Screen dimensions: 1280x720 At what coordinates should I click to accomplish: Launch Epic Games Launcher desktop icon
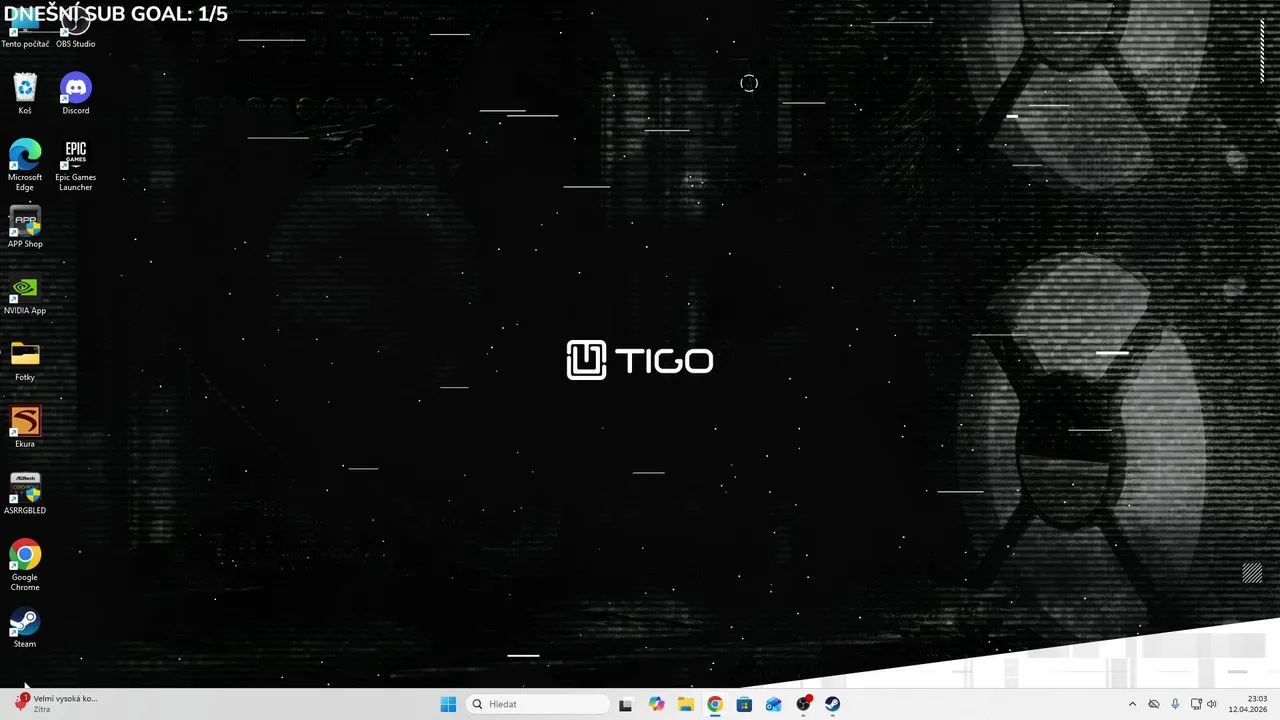76,165
